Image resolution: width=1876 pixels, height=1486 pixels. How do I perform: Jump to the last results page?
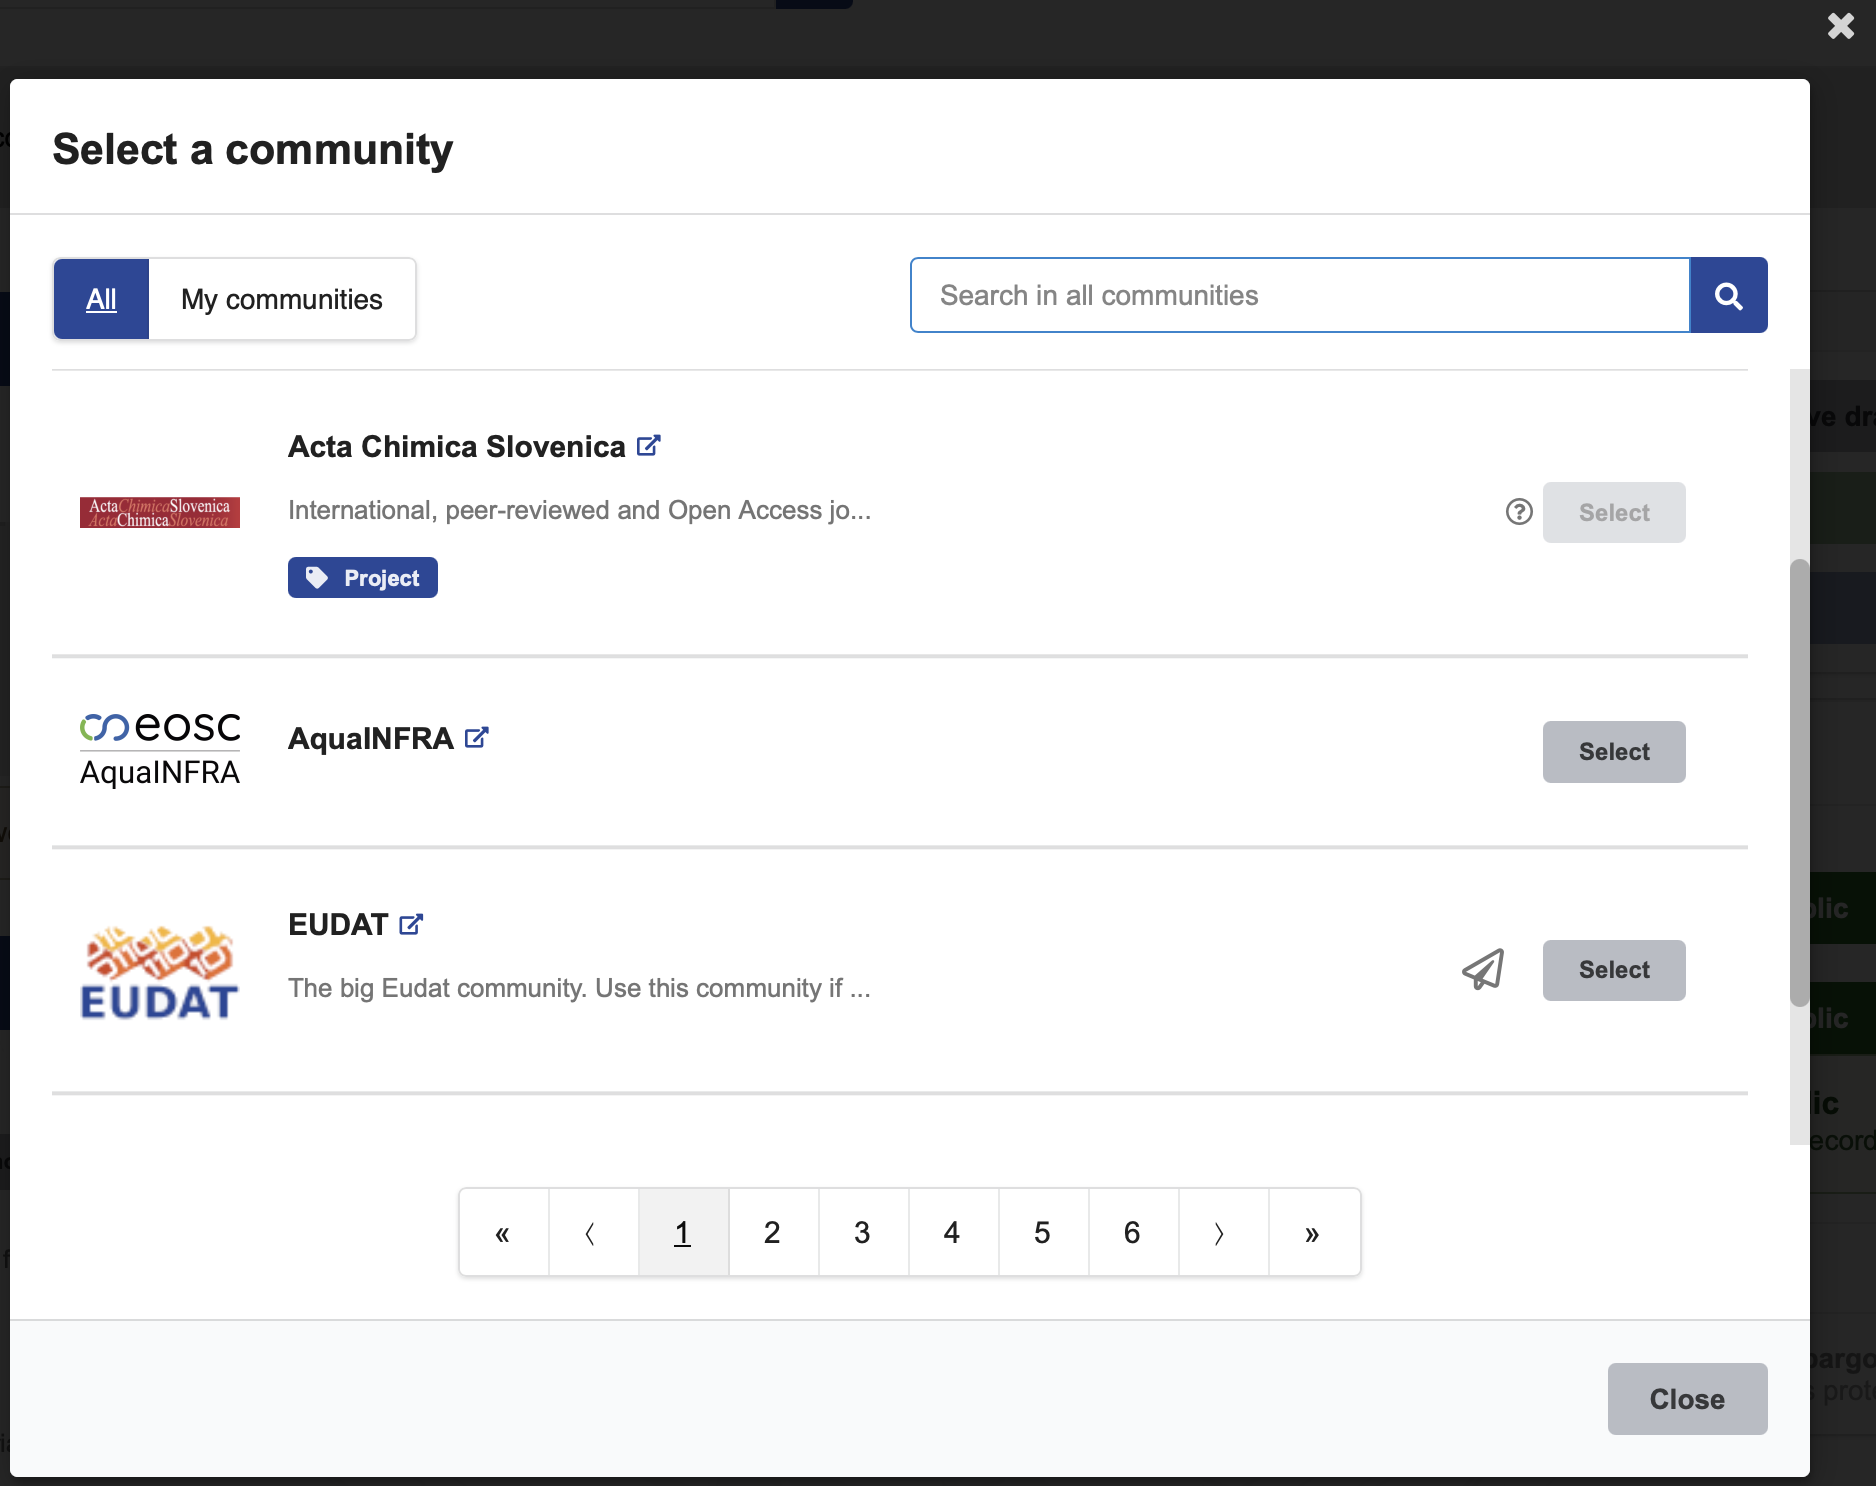1311,1232
